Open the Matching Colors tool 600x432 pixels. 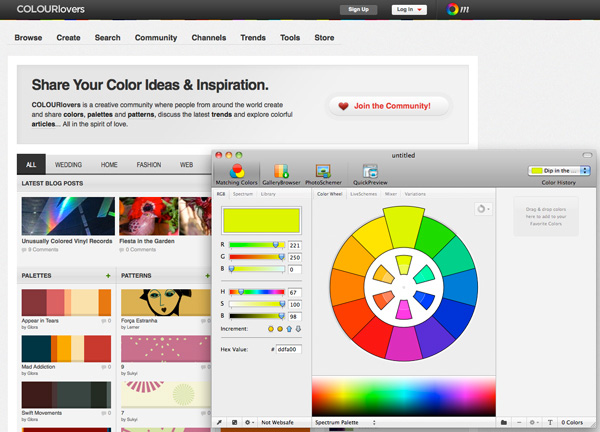pyautogui.click(x=236, y=174)
